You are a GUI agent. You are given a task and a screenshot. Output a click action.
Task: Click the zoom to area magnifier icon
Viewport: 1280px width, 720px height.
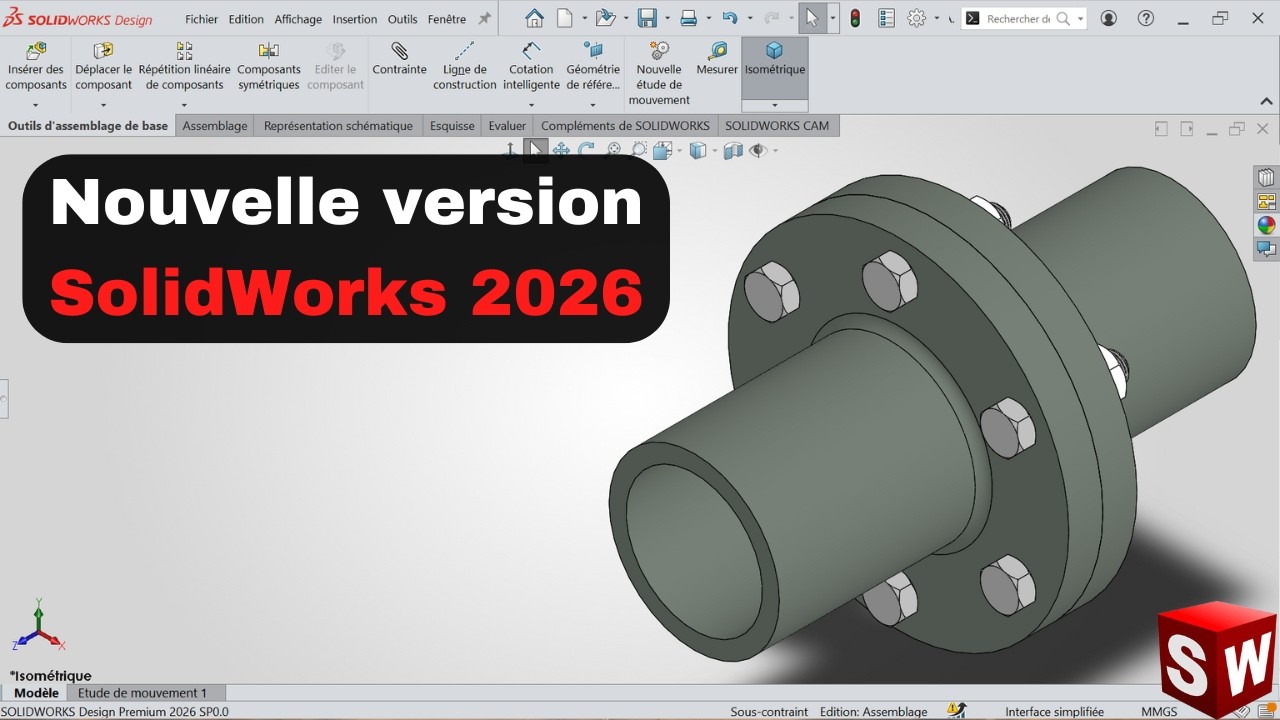tap(638, 150)
